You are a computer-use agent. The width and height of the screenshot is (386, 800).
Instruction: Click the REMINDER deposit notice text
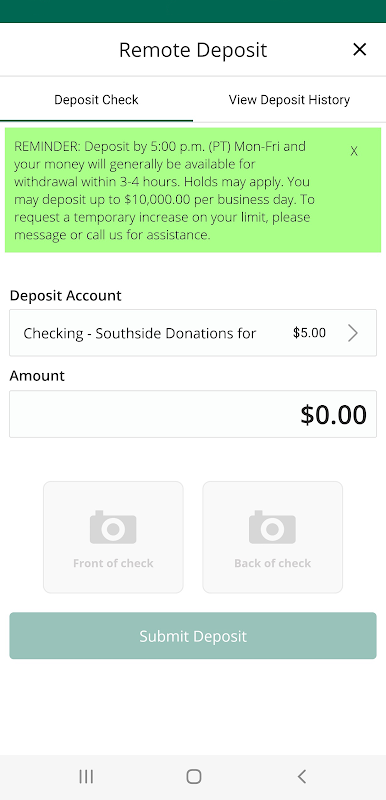[x=166, y=190]
